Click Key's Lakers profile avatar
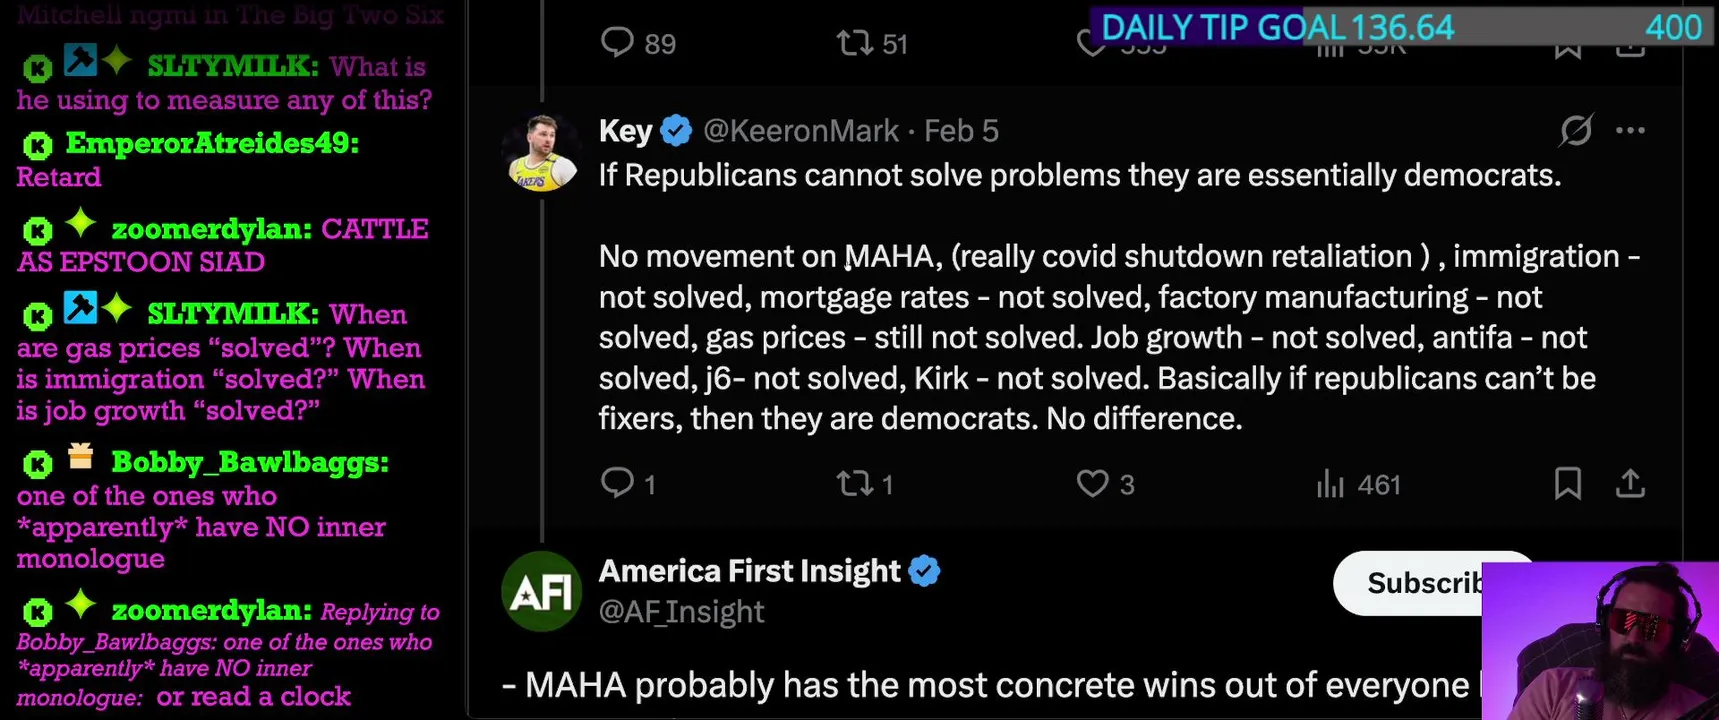This screenshot has height=720, width=1719. click(x=542, y=152)
